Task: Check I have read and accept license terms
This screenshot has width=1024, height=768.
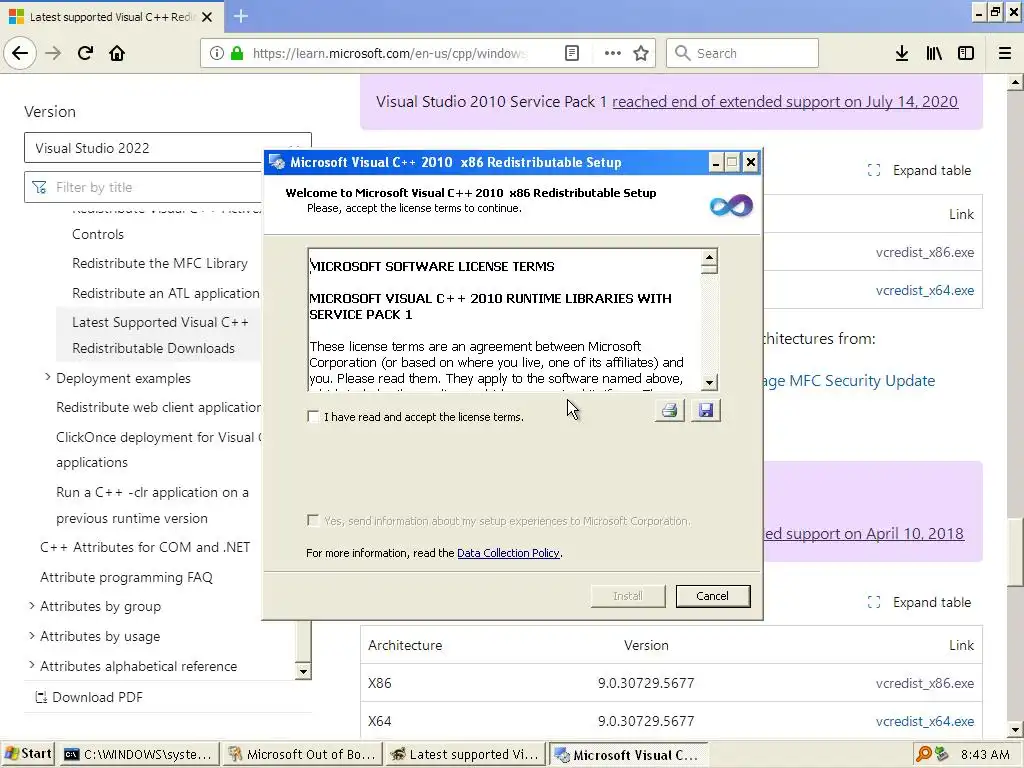Action: 313,417
